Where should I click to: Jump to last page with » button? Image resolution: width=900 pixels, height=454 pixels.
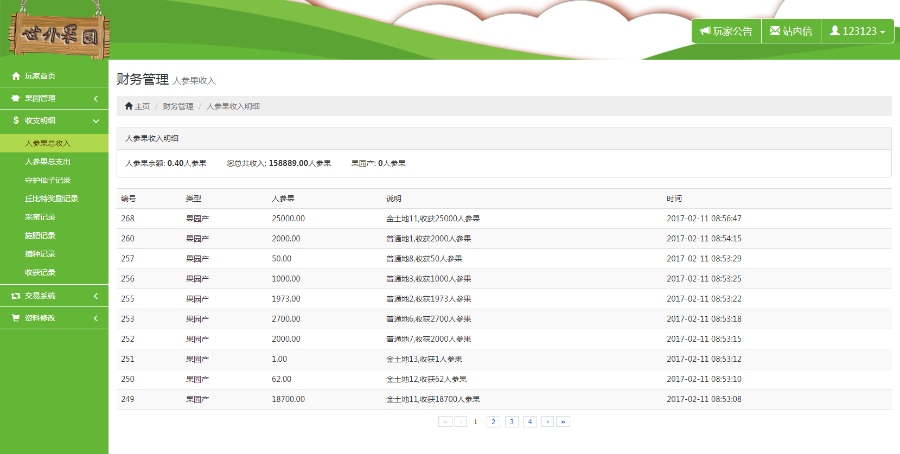coord(563,421)
